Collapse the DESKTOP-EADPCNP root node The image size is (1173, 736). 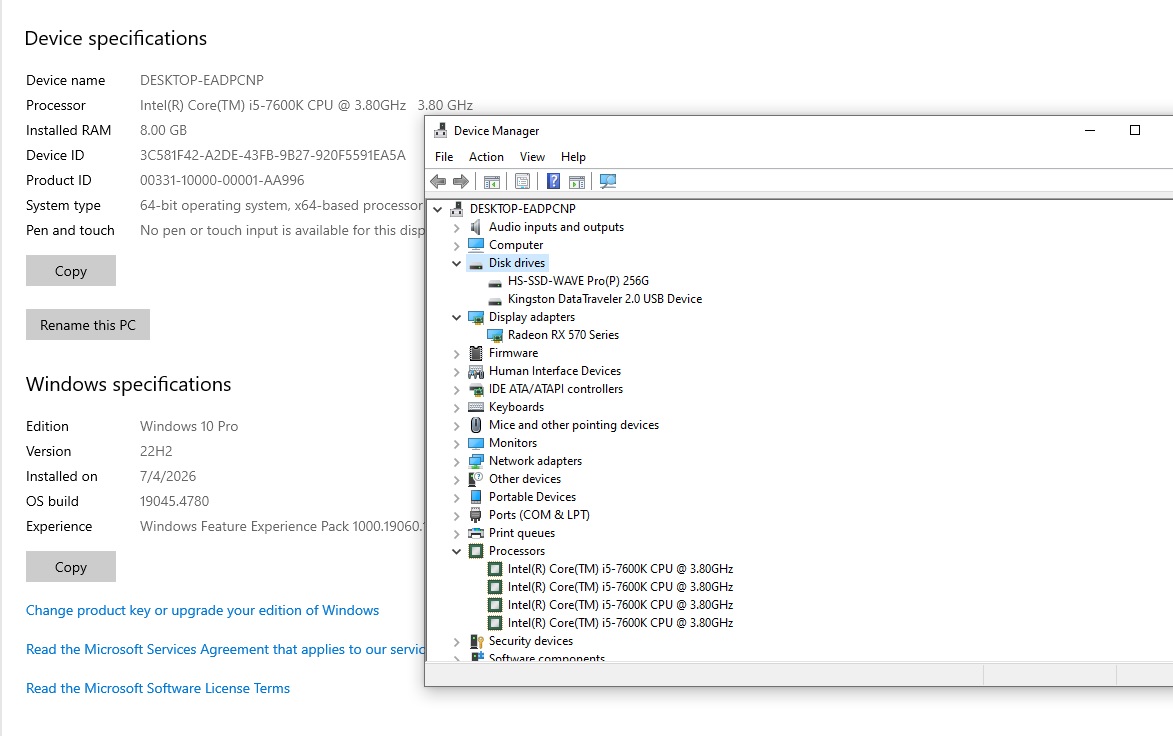pos(438,209)
